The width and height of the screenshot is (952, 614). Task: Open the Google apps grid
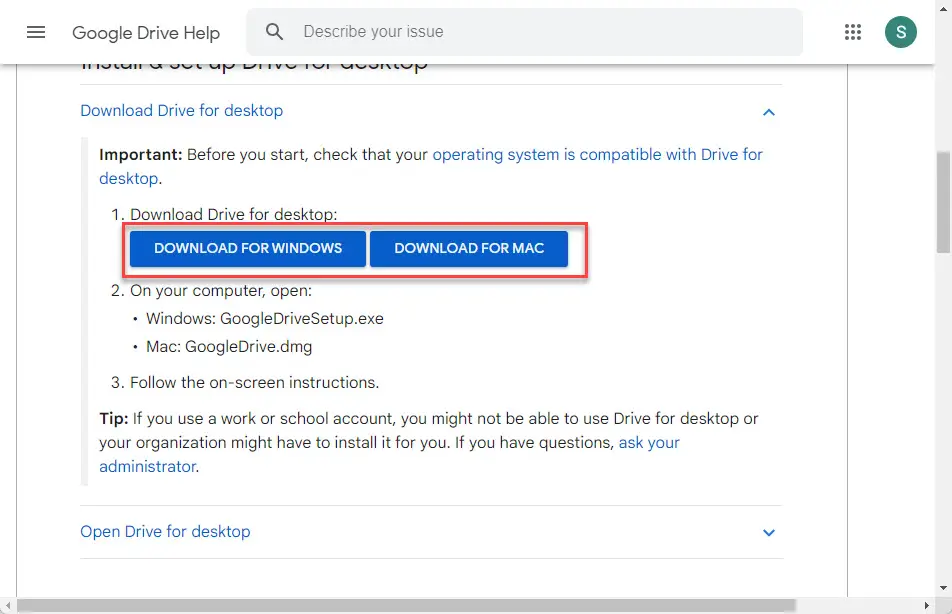click(852, 32)
